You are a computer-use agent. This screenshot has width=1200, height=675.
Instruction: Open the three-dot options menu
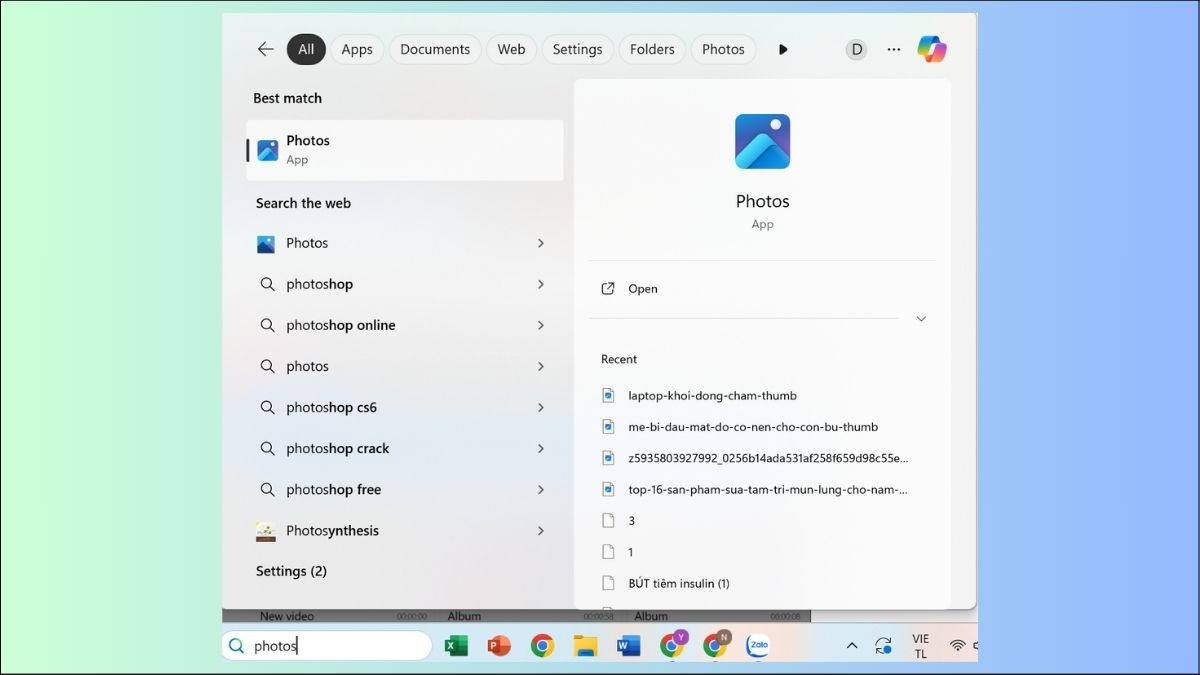tap(894, 49)
